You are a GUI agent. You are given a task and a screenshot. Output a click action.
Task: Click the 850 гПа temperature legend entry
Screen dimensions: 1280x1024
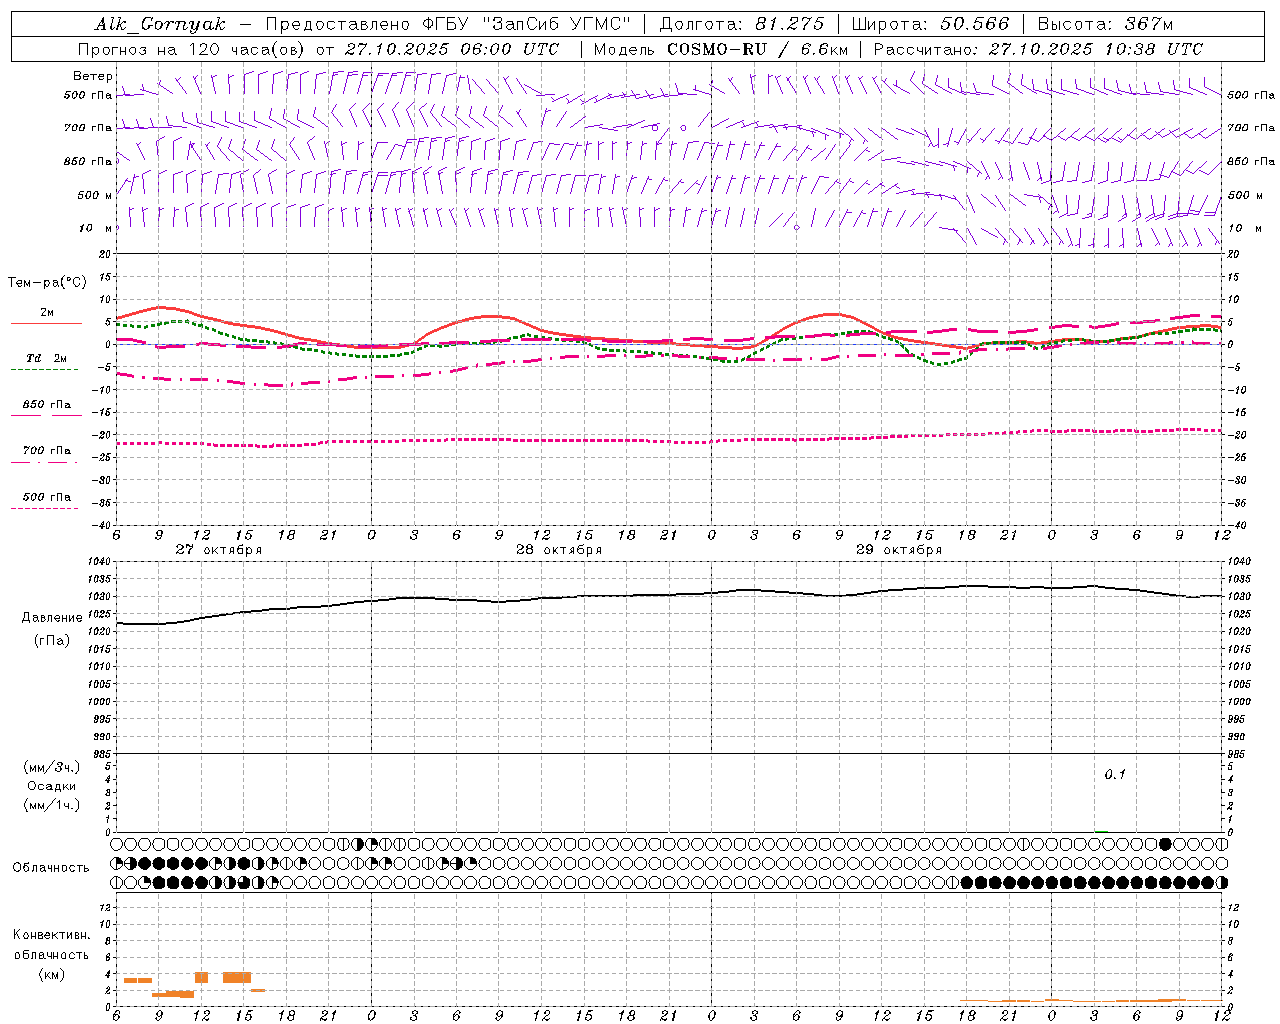[46, 408]
